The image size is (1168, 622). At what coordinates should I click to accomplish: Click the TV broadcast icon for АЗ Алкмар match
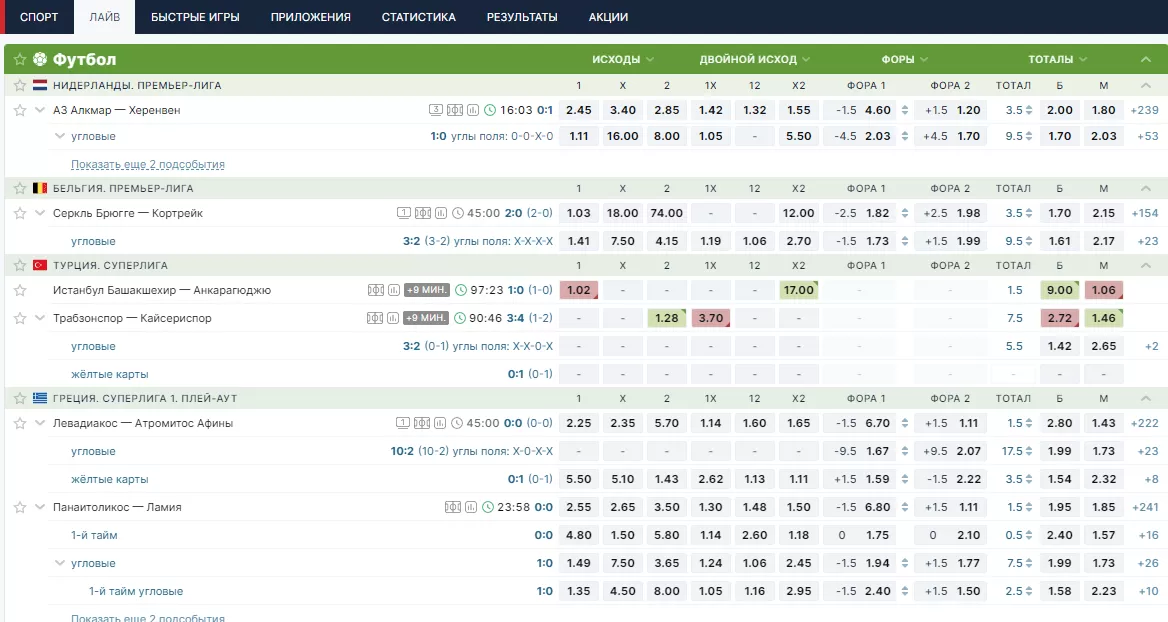pos(436,110)
